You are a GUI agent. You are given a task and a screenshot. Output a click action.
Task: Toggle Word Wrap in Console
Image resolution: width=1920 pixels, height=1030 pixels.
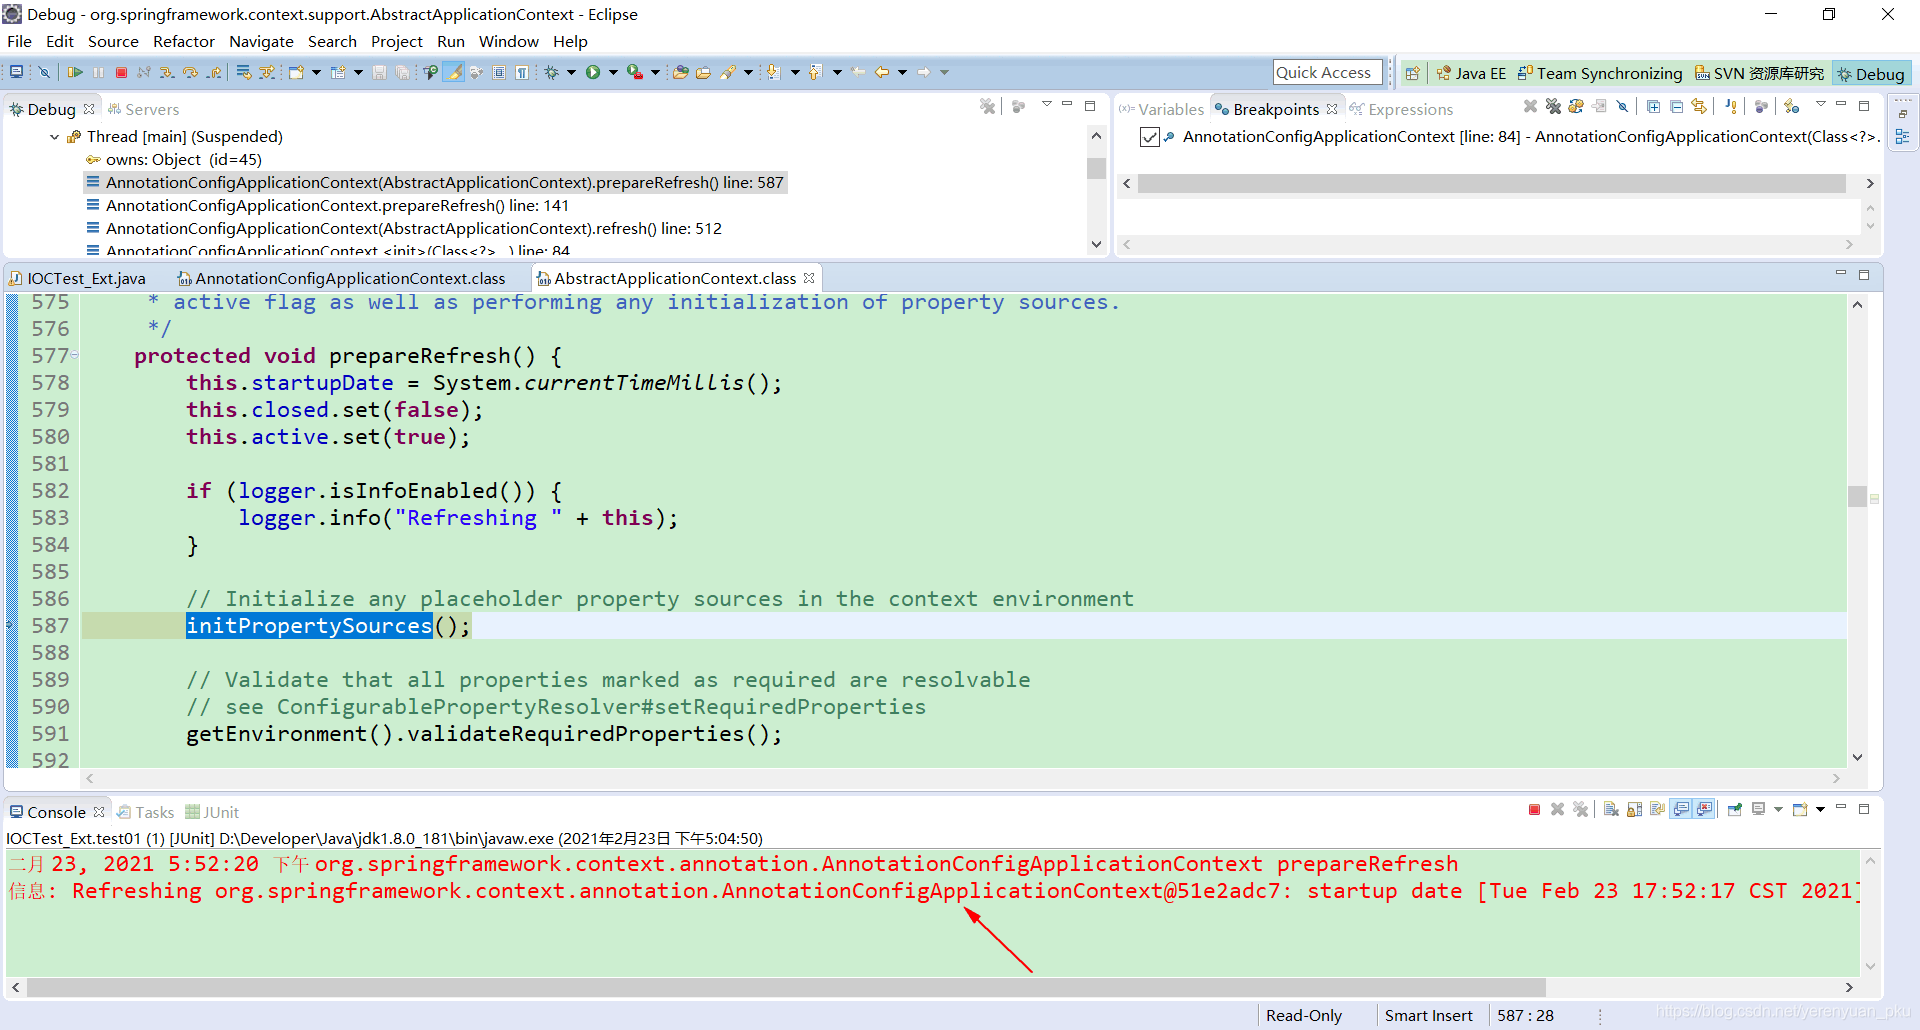coord(1657,809)
